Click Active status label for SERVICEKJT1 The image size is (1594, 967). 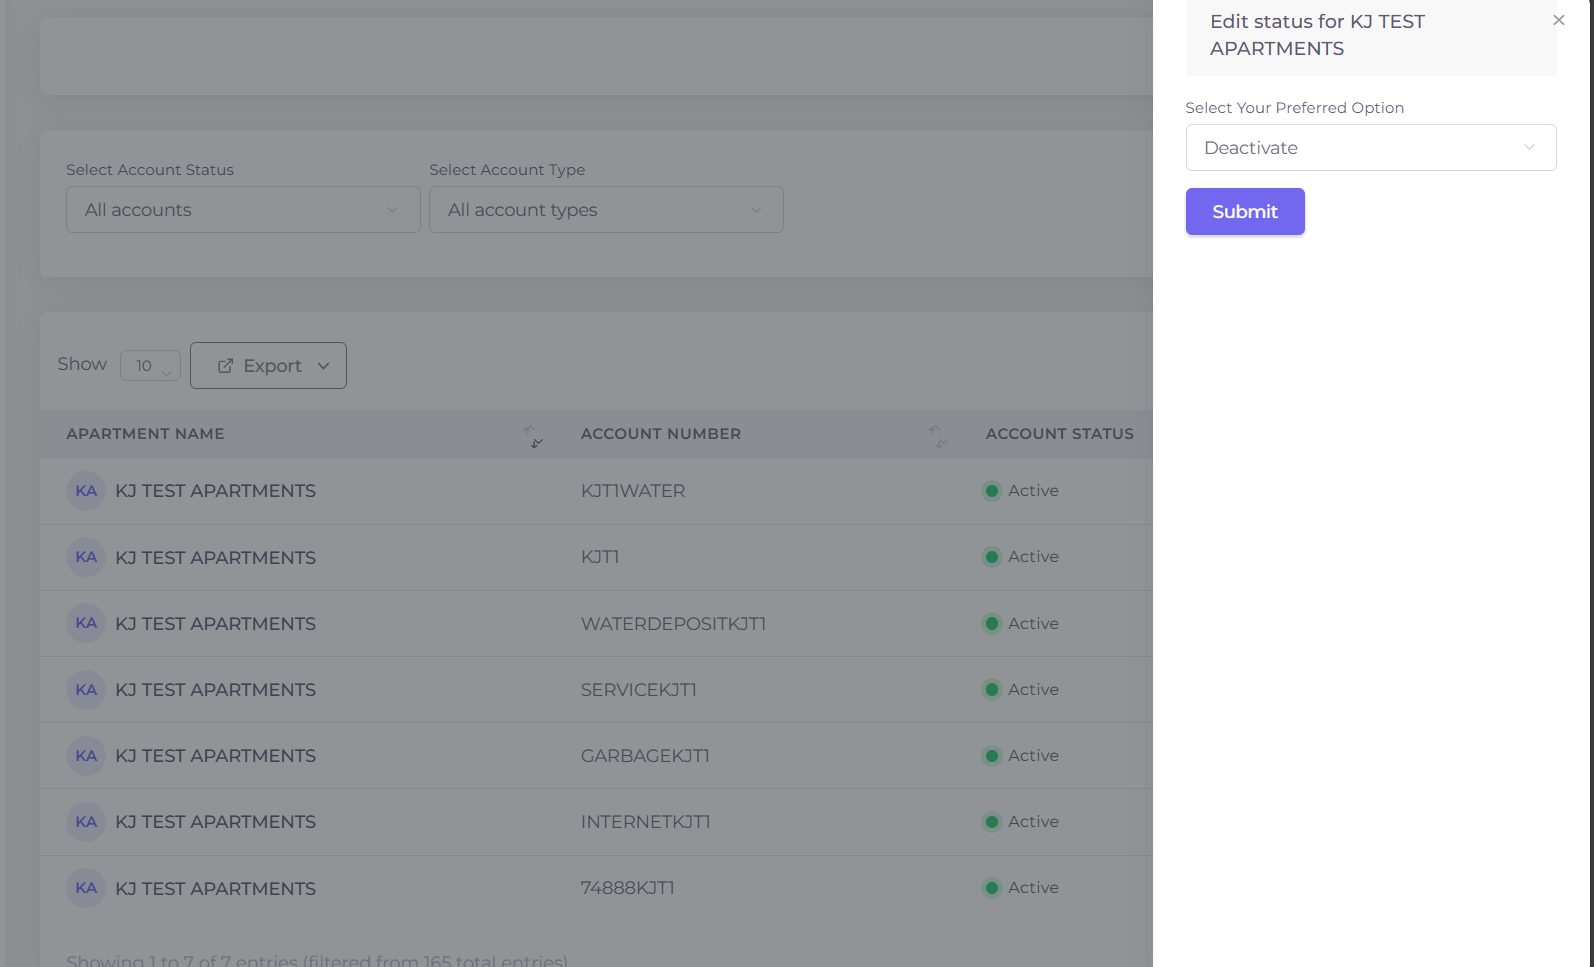point(1033,690)
